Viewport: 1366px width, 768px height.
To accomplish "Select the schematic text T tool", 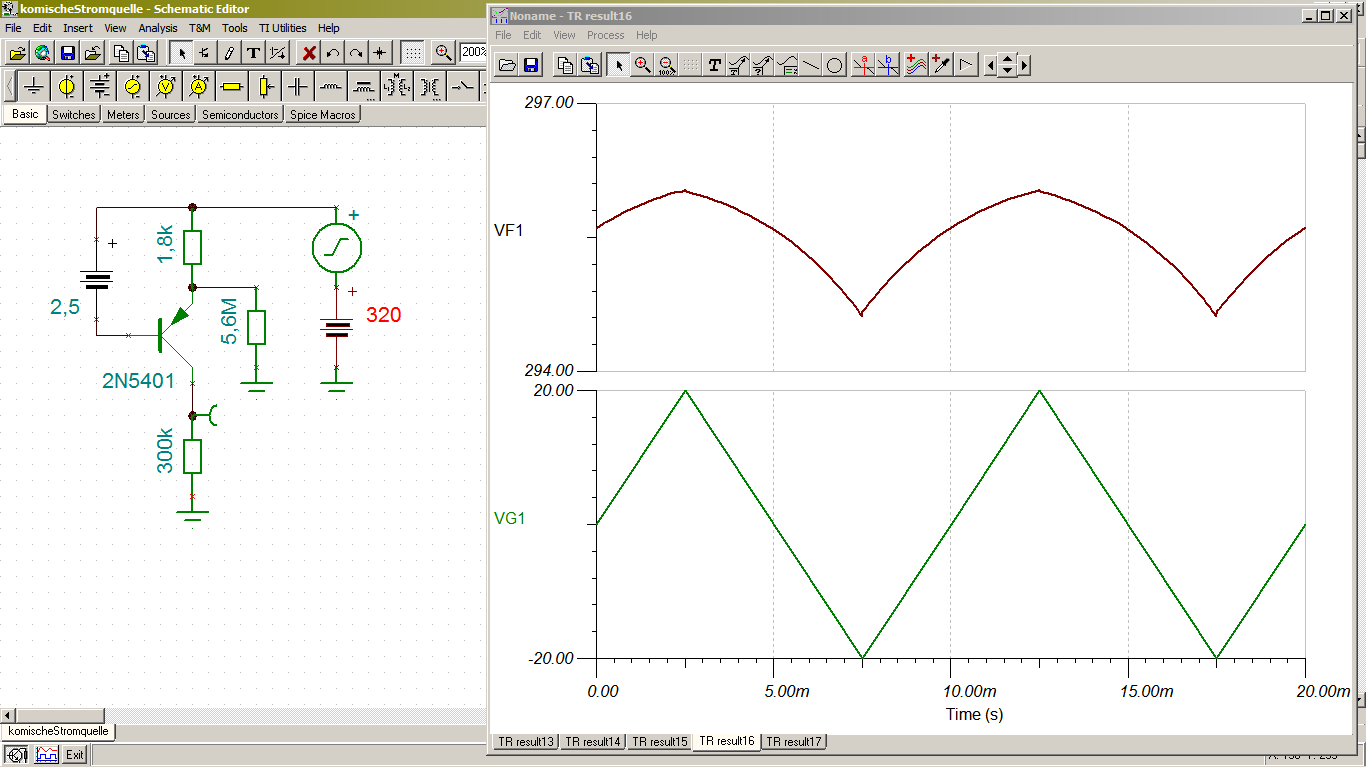I will (x=253, y=53).
